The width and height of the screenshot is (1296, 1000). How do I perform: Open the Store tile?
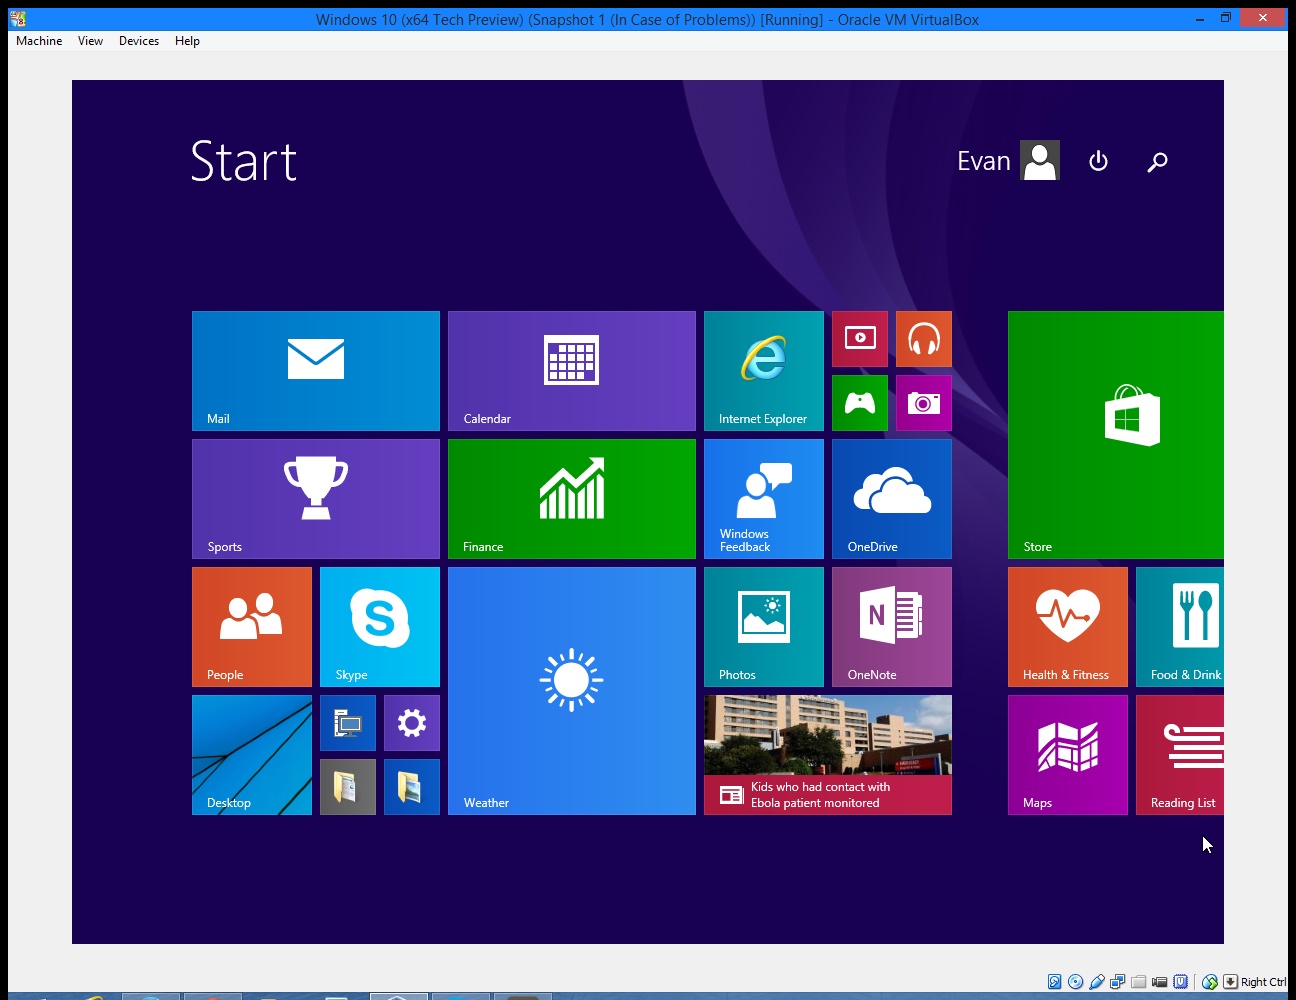pos(1116,435)
